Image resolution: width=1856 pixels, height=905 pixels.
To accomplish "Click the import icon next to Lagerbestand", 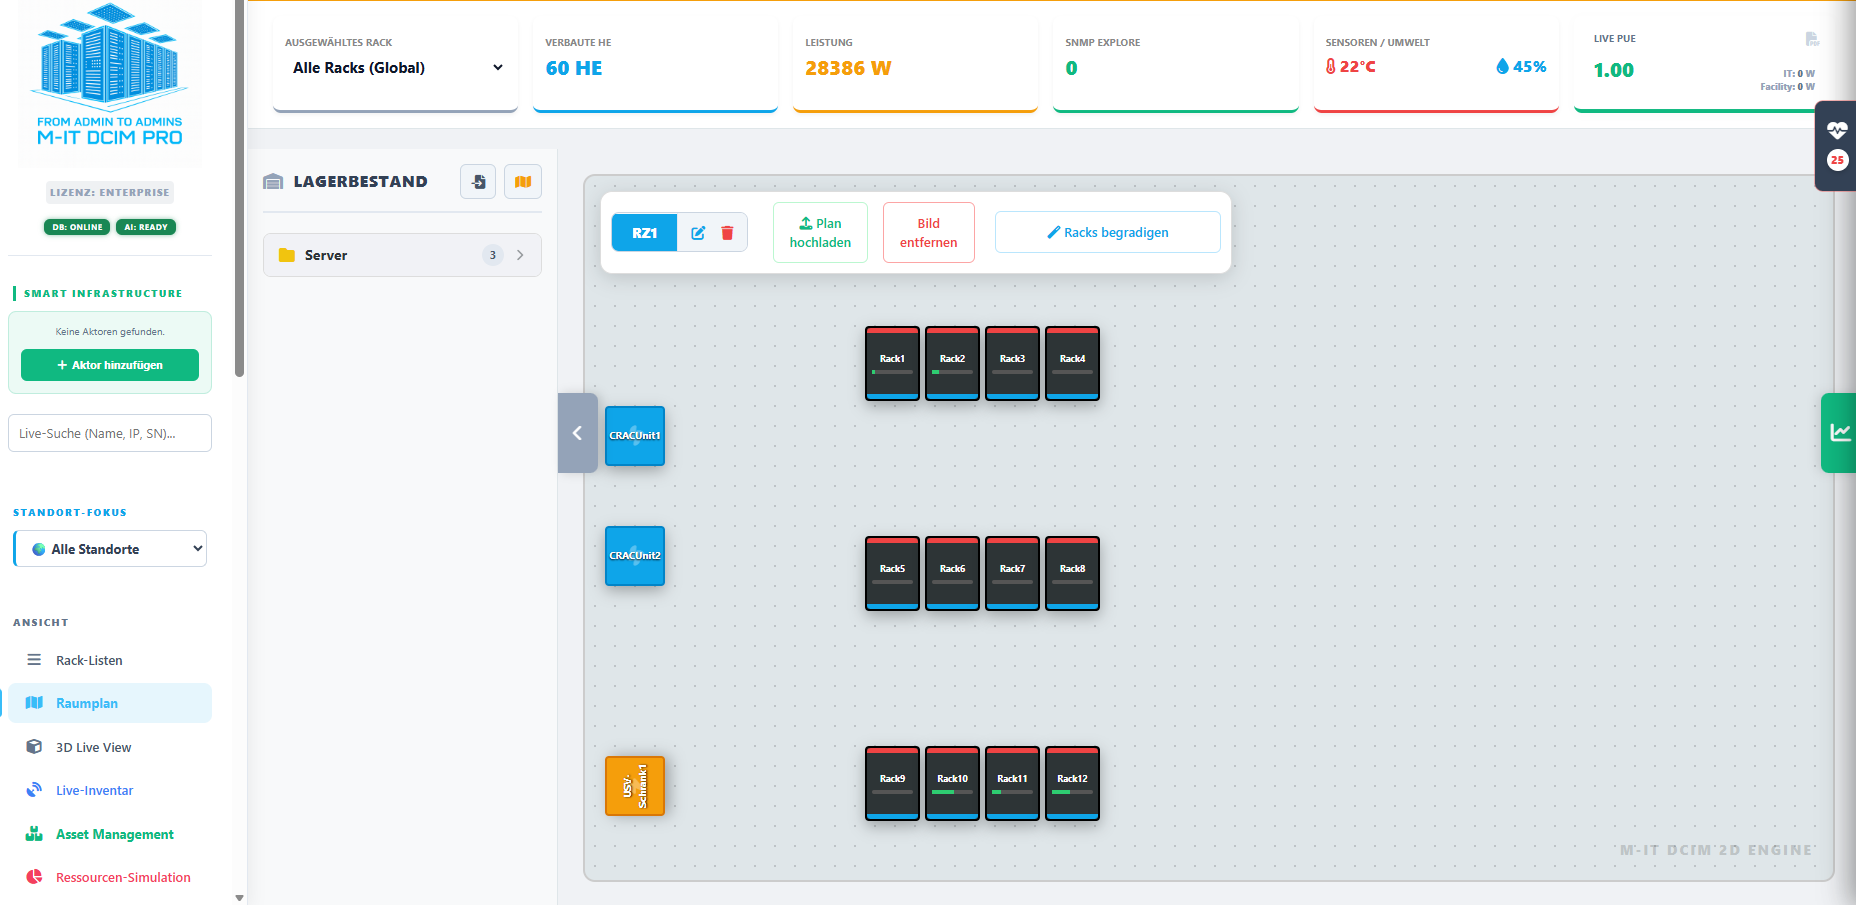I will click(478, 182).
